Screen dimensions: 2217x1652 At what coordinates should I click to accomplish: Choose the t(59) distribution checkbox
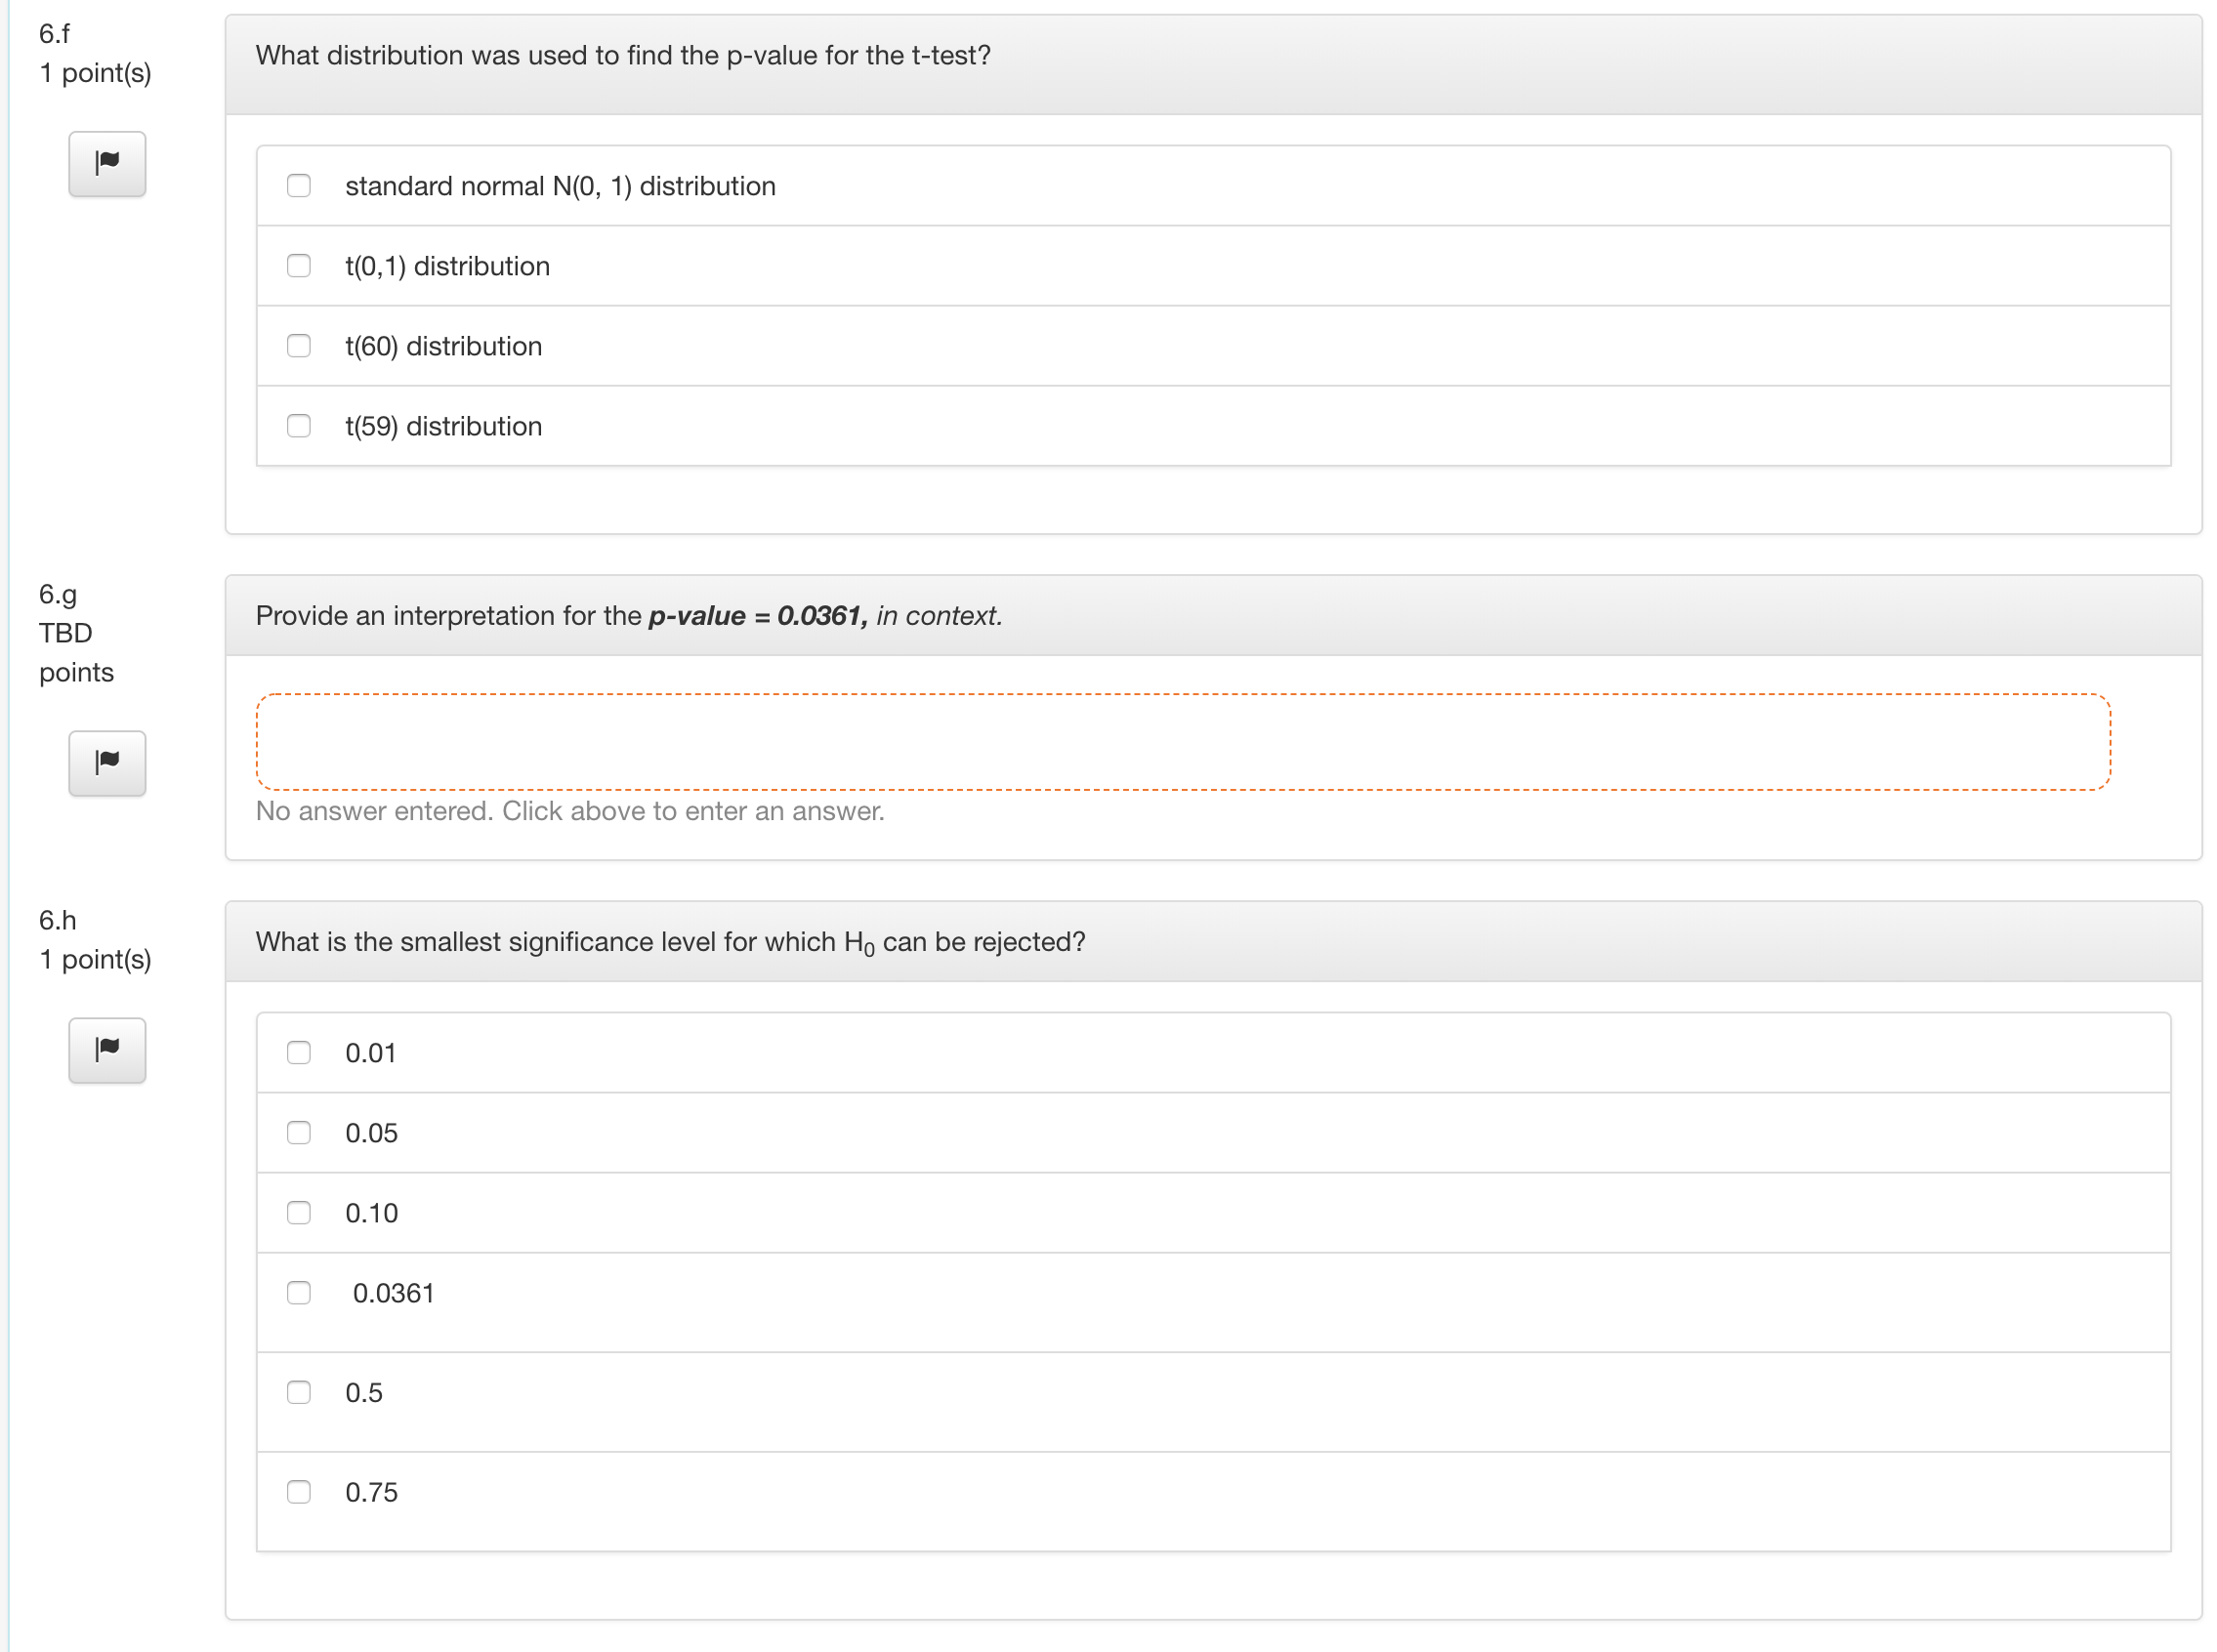point(298,426)
